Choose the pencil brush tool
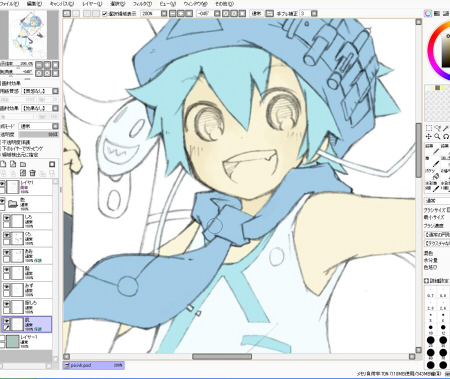The image size is (450, 379). click(x=433, y=149)
